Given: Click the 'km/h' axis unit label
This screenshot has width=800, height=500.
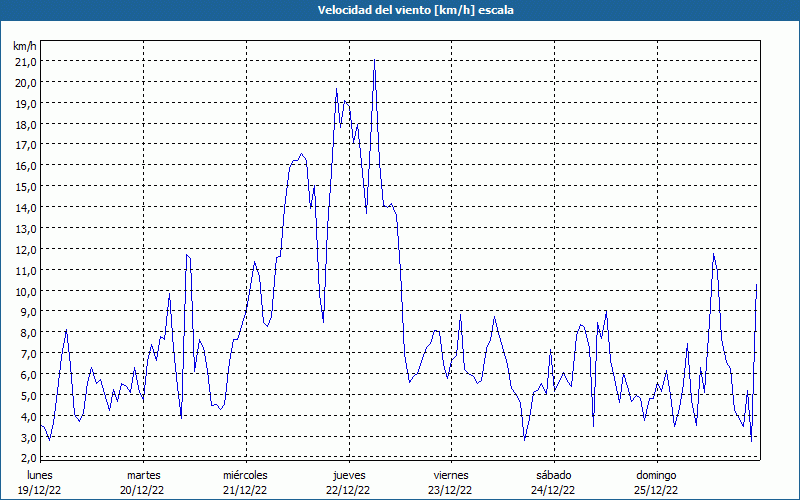Looking at the screenshot, I should click(x=25, y=46).
